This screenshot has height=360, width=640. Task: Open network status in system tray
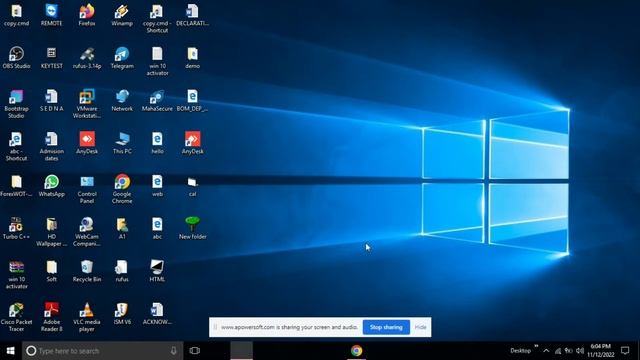[558, 351]
